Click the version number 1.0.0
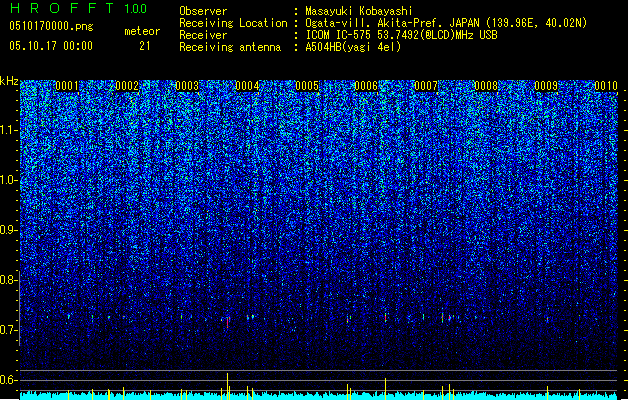This screenshot has height=400, width=629. point(135,8)
